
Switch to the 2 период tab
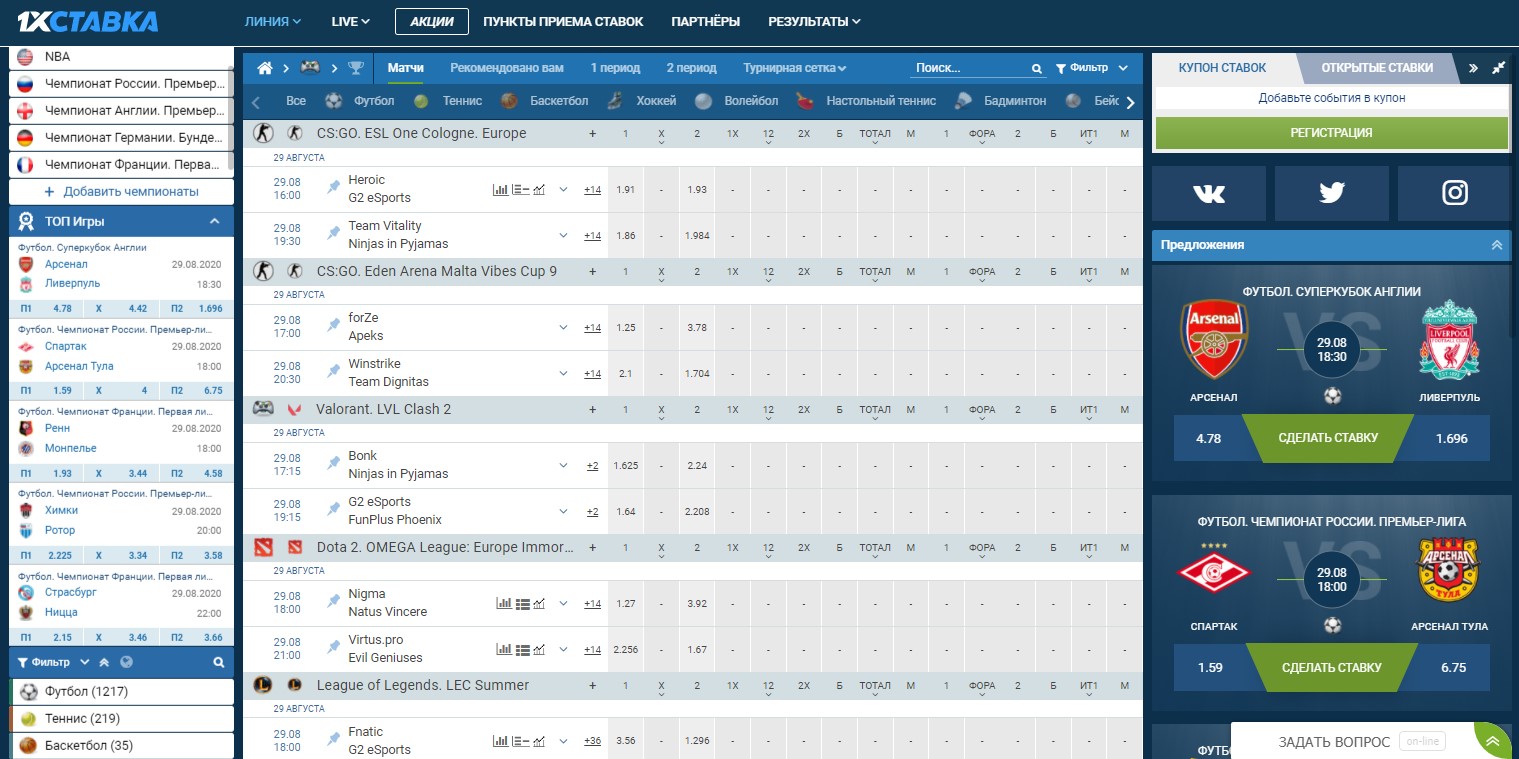[x=692, y=68]
